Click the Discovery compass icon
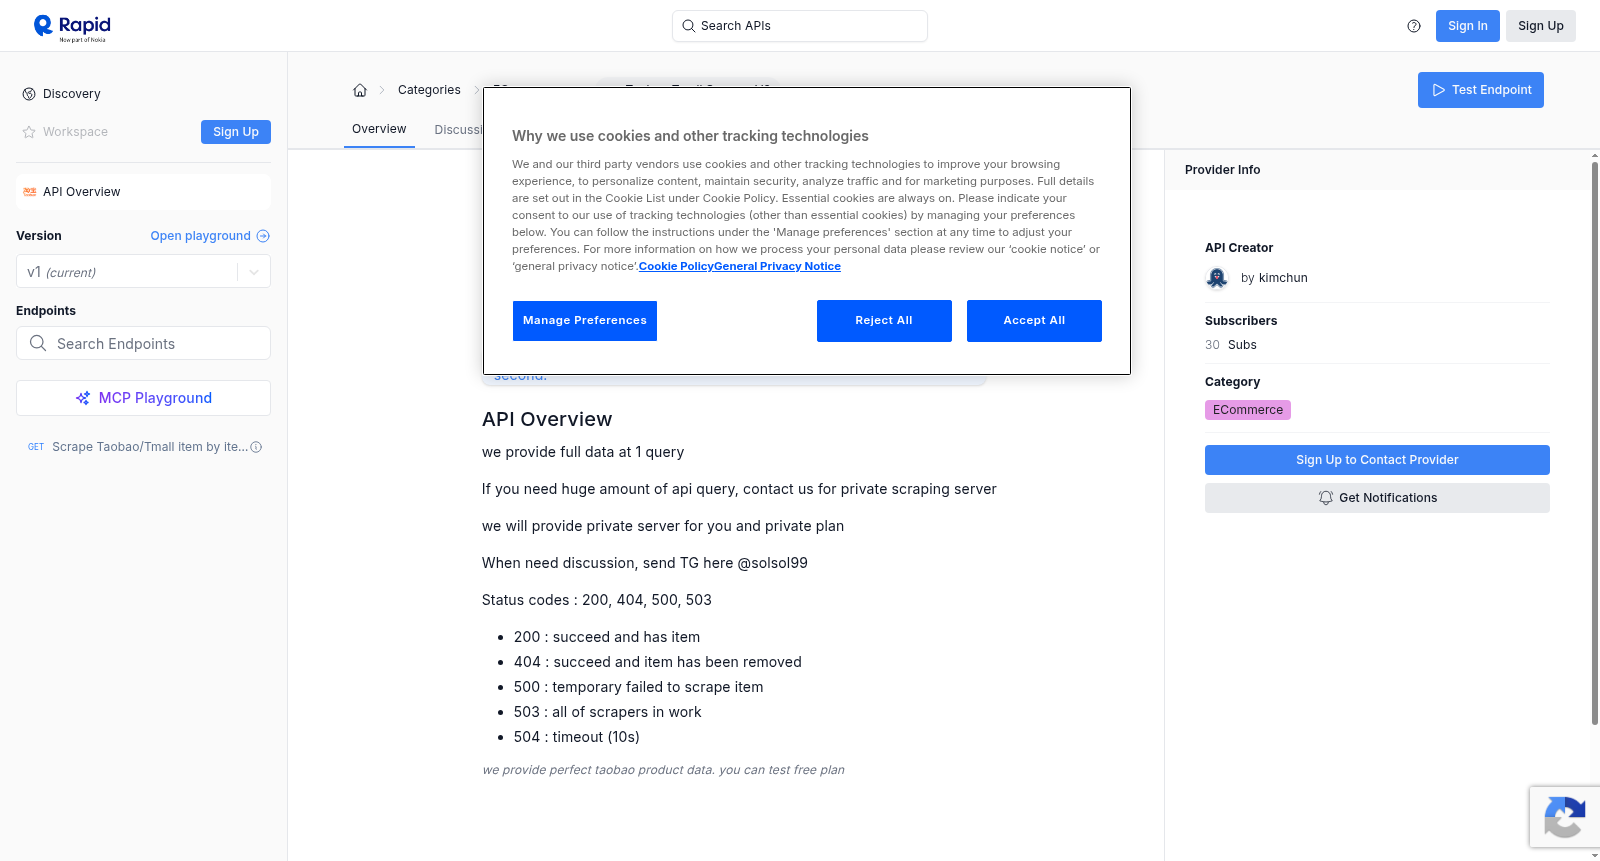This screenshot has height=861, width=1600. 29,94
